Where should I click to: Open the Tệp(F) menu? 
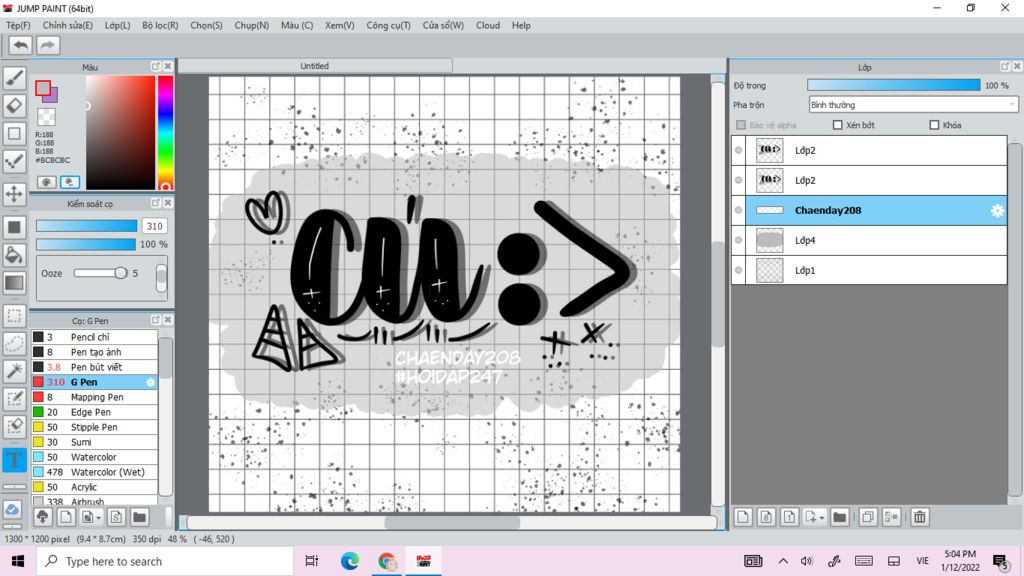(18, 25)
